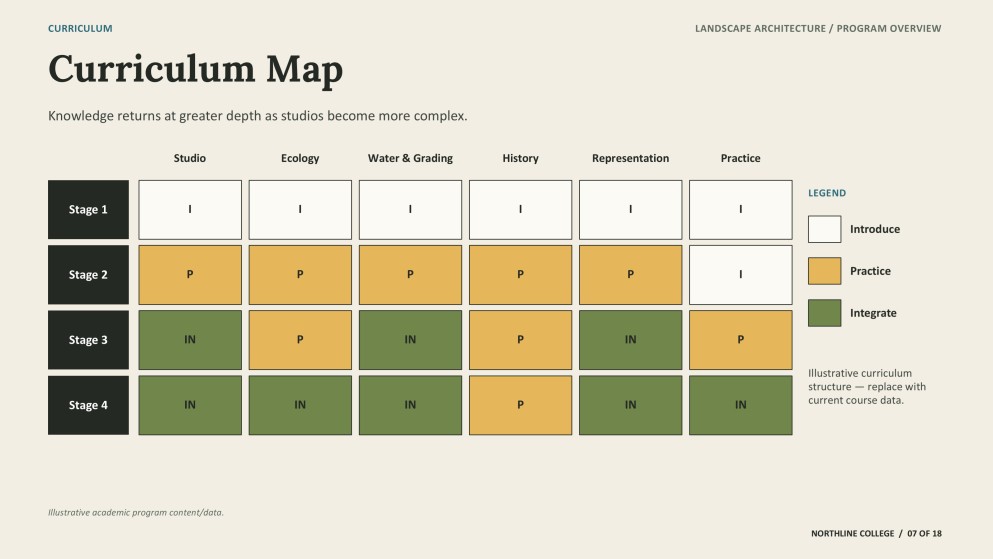
Task: Click the Stage 1 Studio cell
Action: point(190,210)
